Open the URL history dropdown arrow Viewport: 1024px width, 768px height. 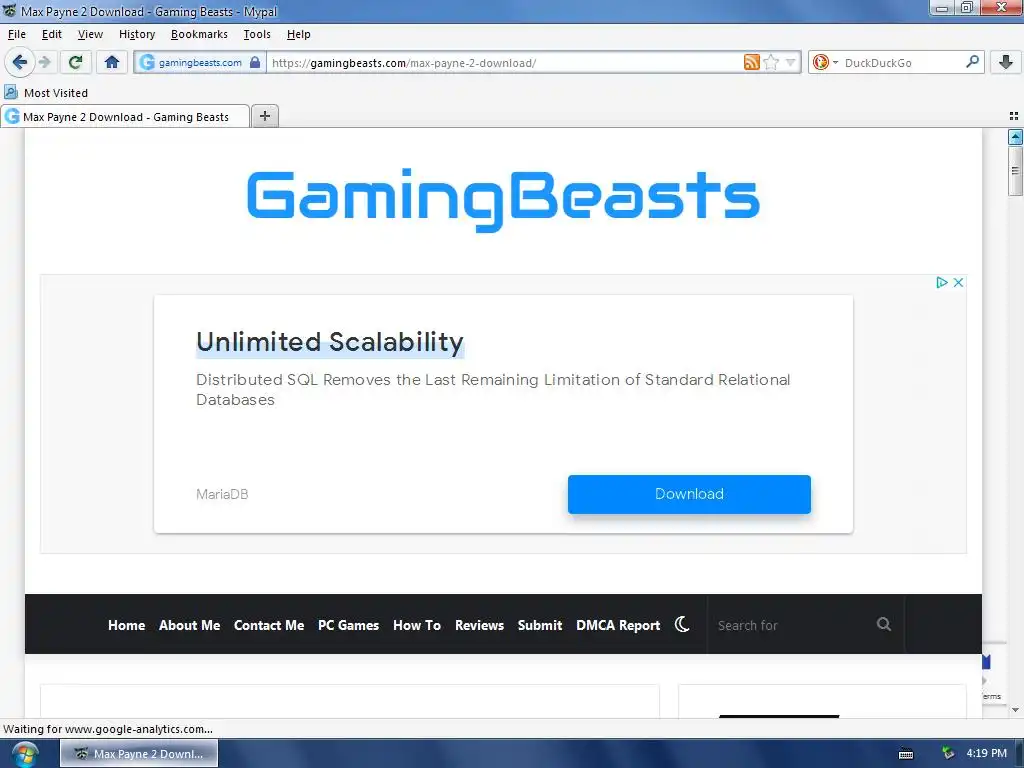pos(790,63)
